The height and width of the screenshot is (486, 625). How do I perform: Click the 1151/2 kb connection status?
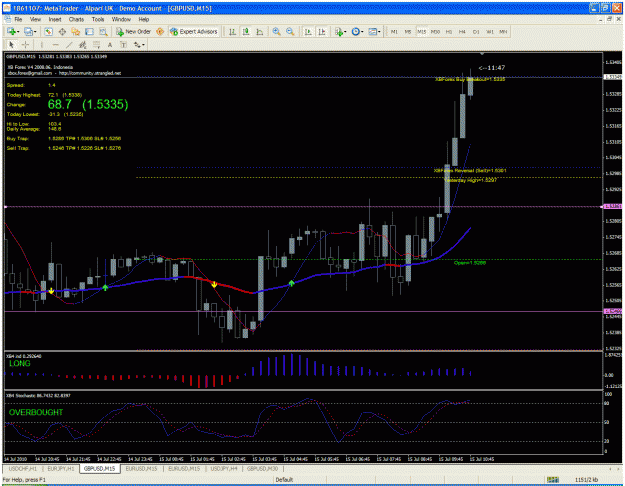(x=587, y=480)
